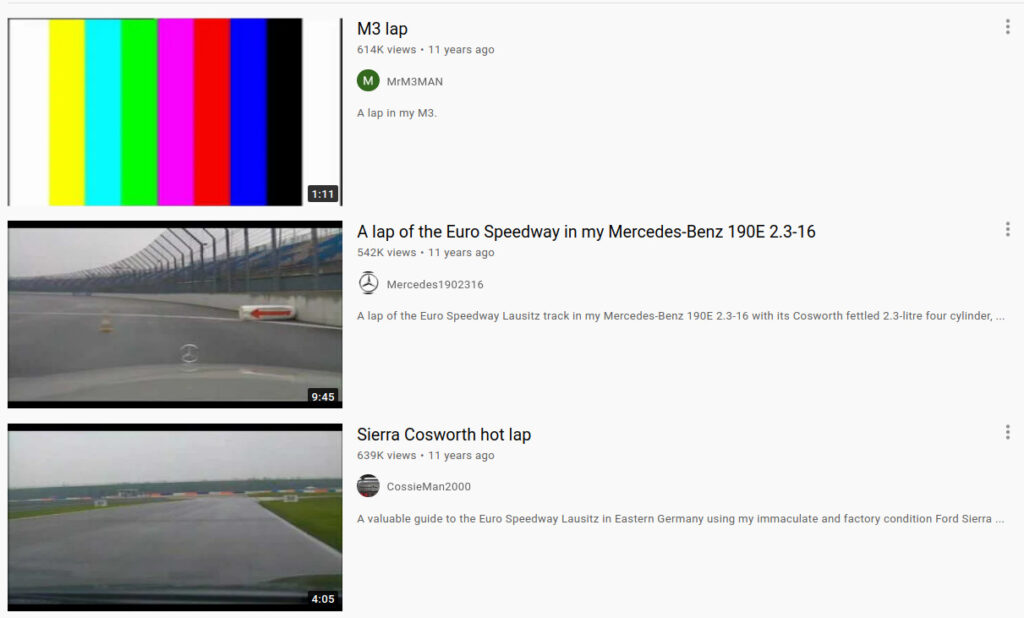This screenshot has height=618, width=1024.
Task: Click the 9:45 duration badge
Action: coord(323,397)
